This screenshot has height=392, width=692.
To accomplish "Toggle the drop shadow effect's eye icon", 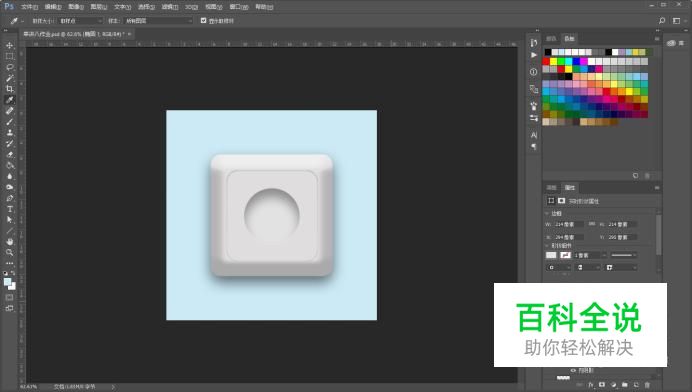I will pyautogui.click(x=573, y=370).
